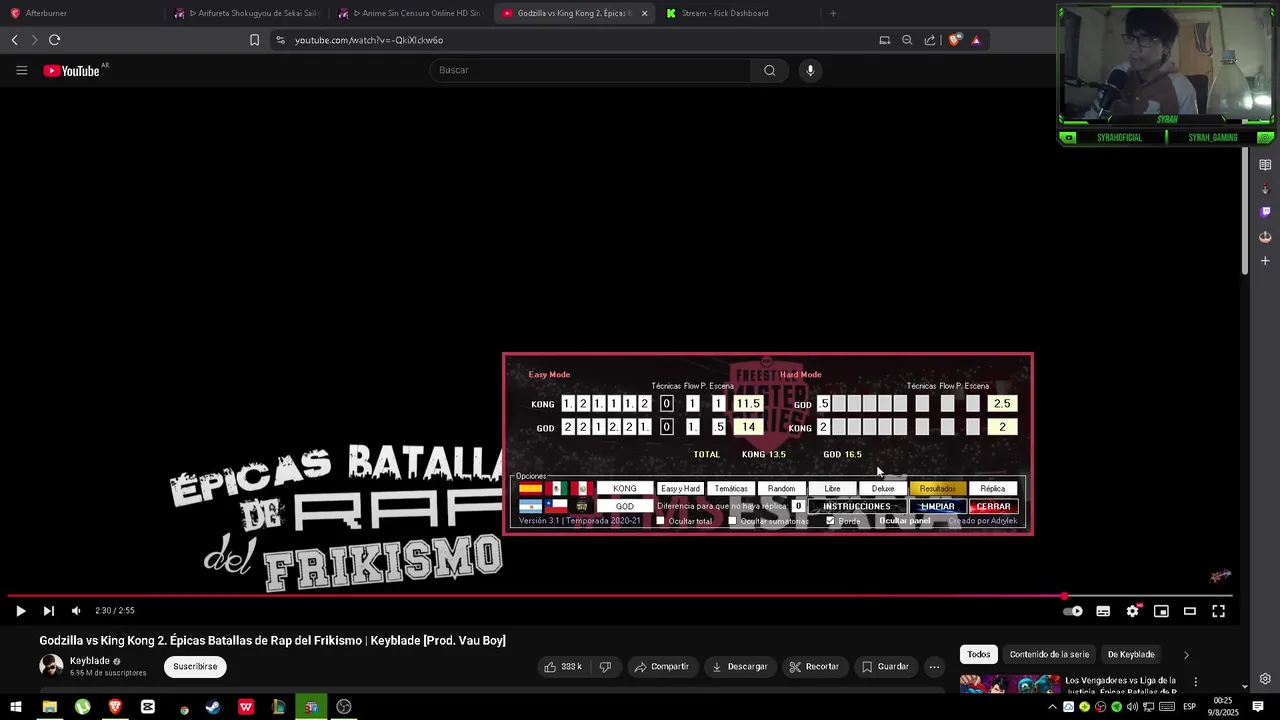Open sidebar settings gear at bottom
This screenshot has height=720, width=1280.
click(x=1265, y=679)
